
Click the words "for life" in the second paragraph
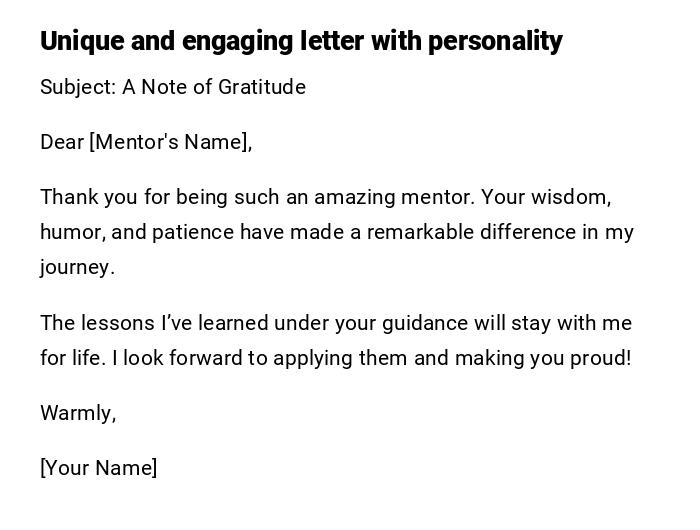71,358
